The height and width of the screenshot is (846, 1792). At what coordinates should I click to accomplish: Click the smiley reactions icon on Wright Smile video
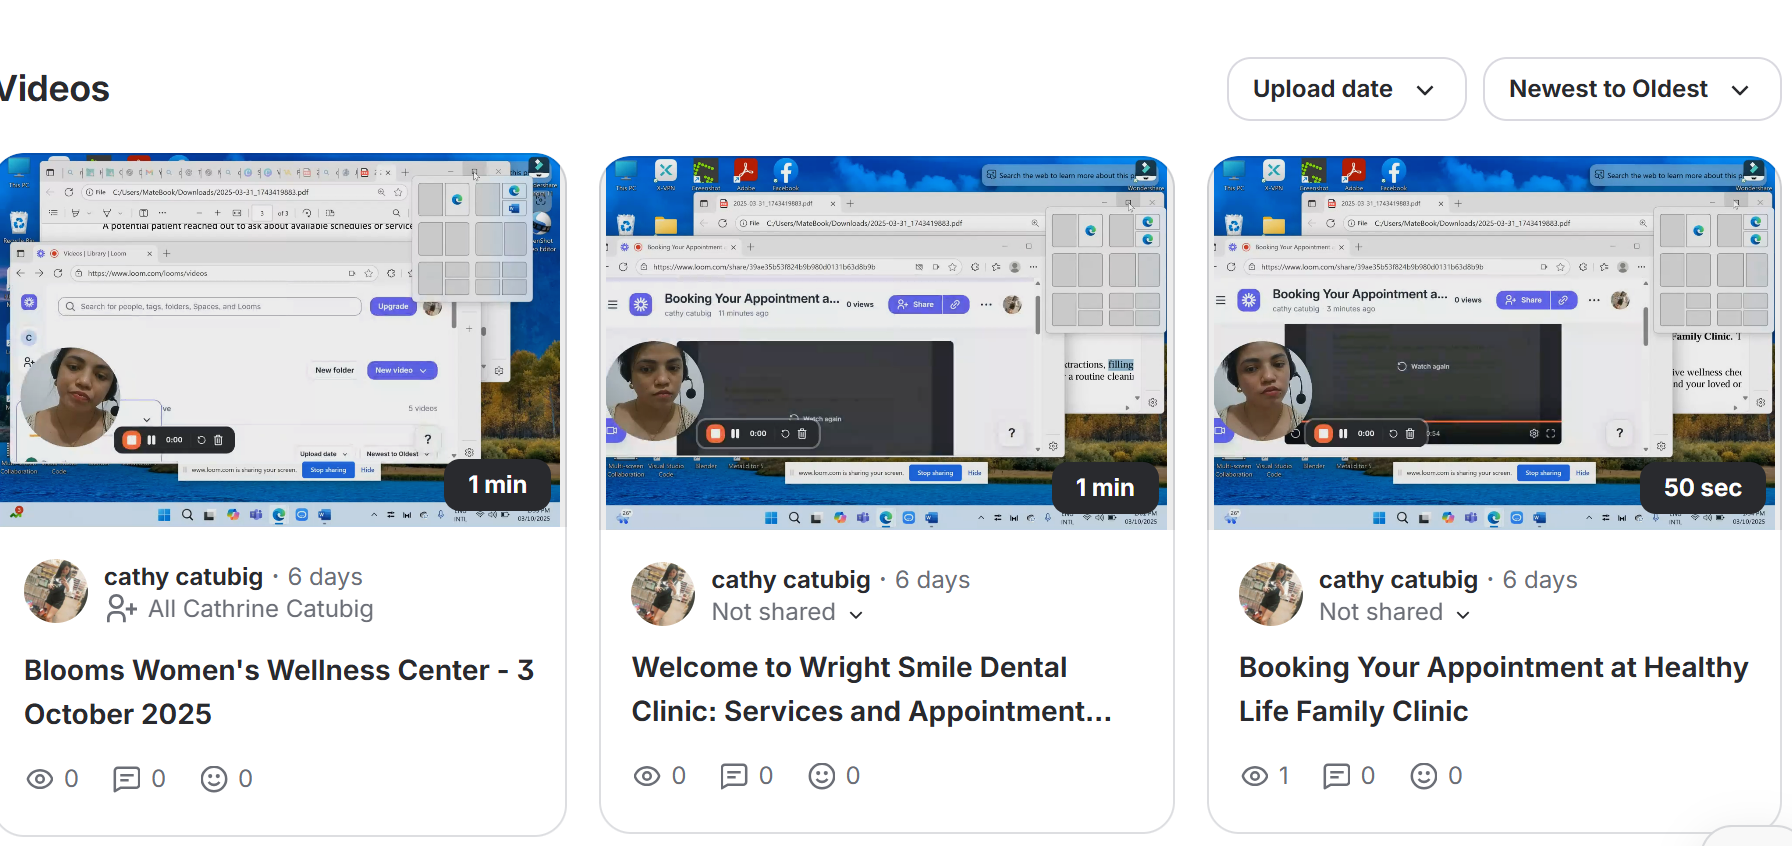(822, 776)
